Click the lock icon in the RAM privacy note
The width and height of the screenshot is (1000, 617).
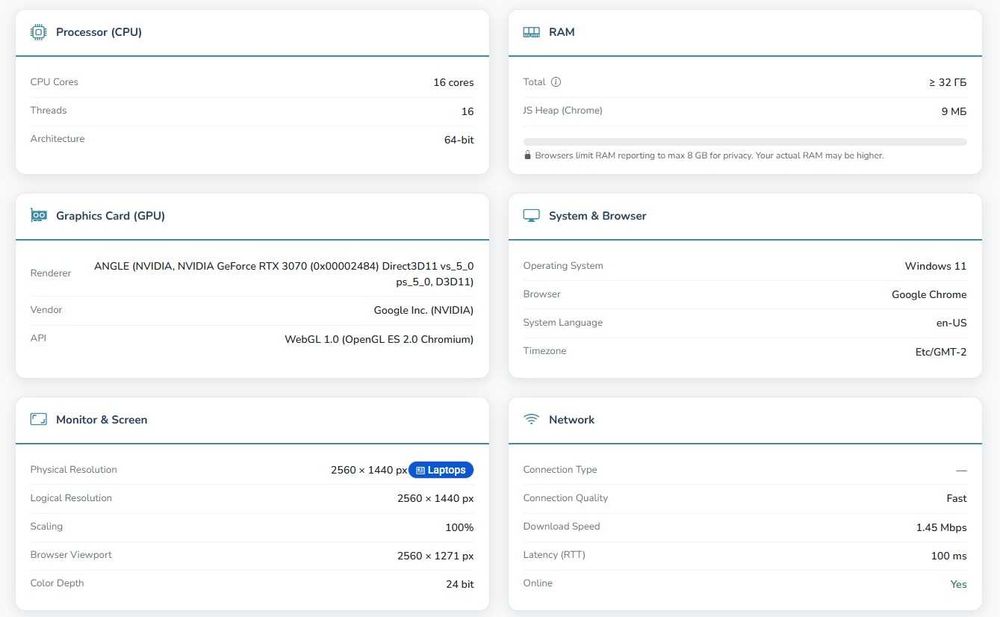[x=527, y=155]
